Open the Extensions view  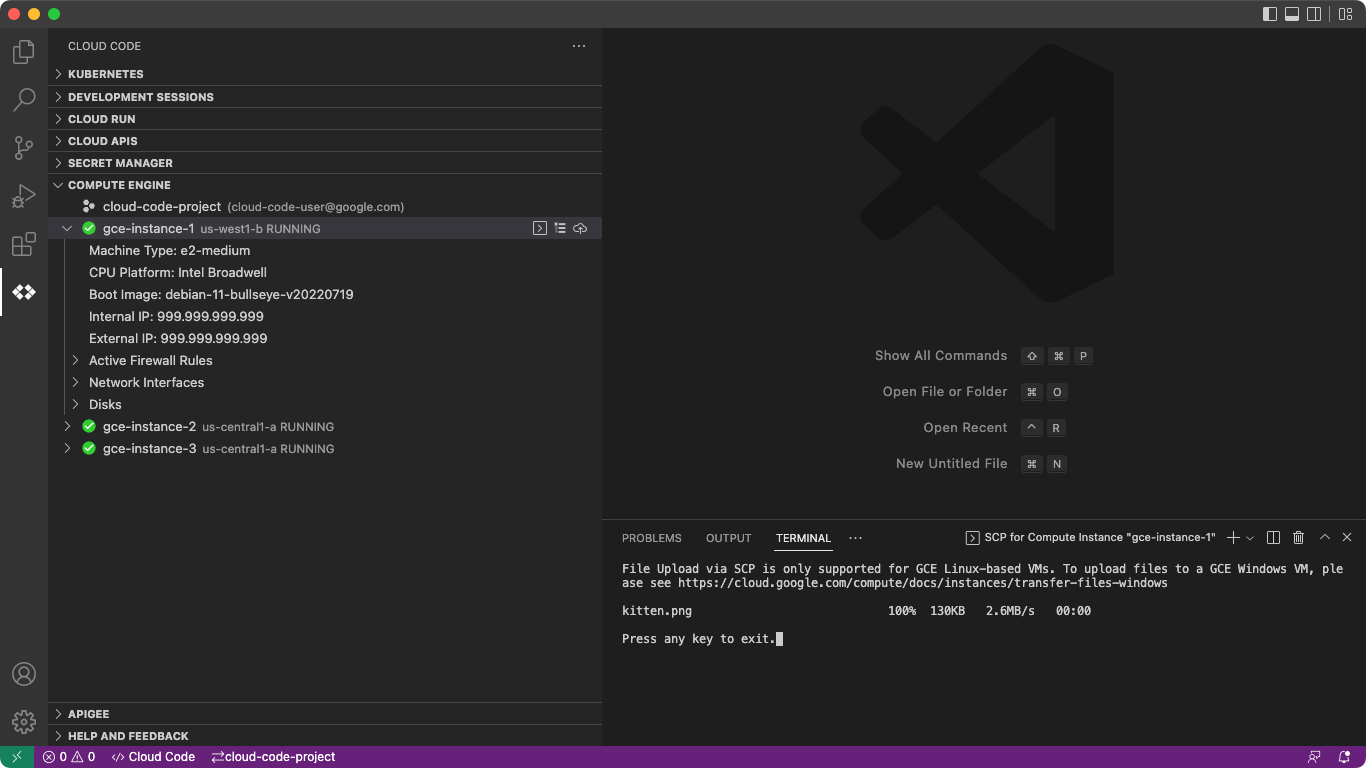click(x=24, y=244)
